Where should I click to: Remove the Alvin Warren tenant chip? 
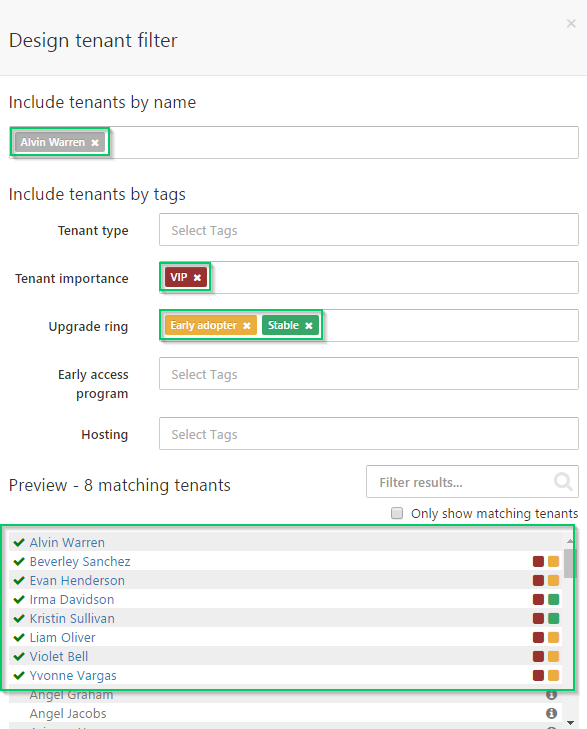coord(95,143)
